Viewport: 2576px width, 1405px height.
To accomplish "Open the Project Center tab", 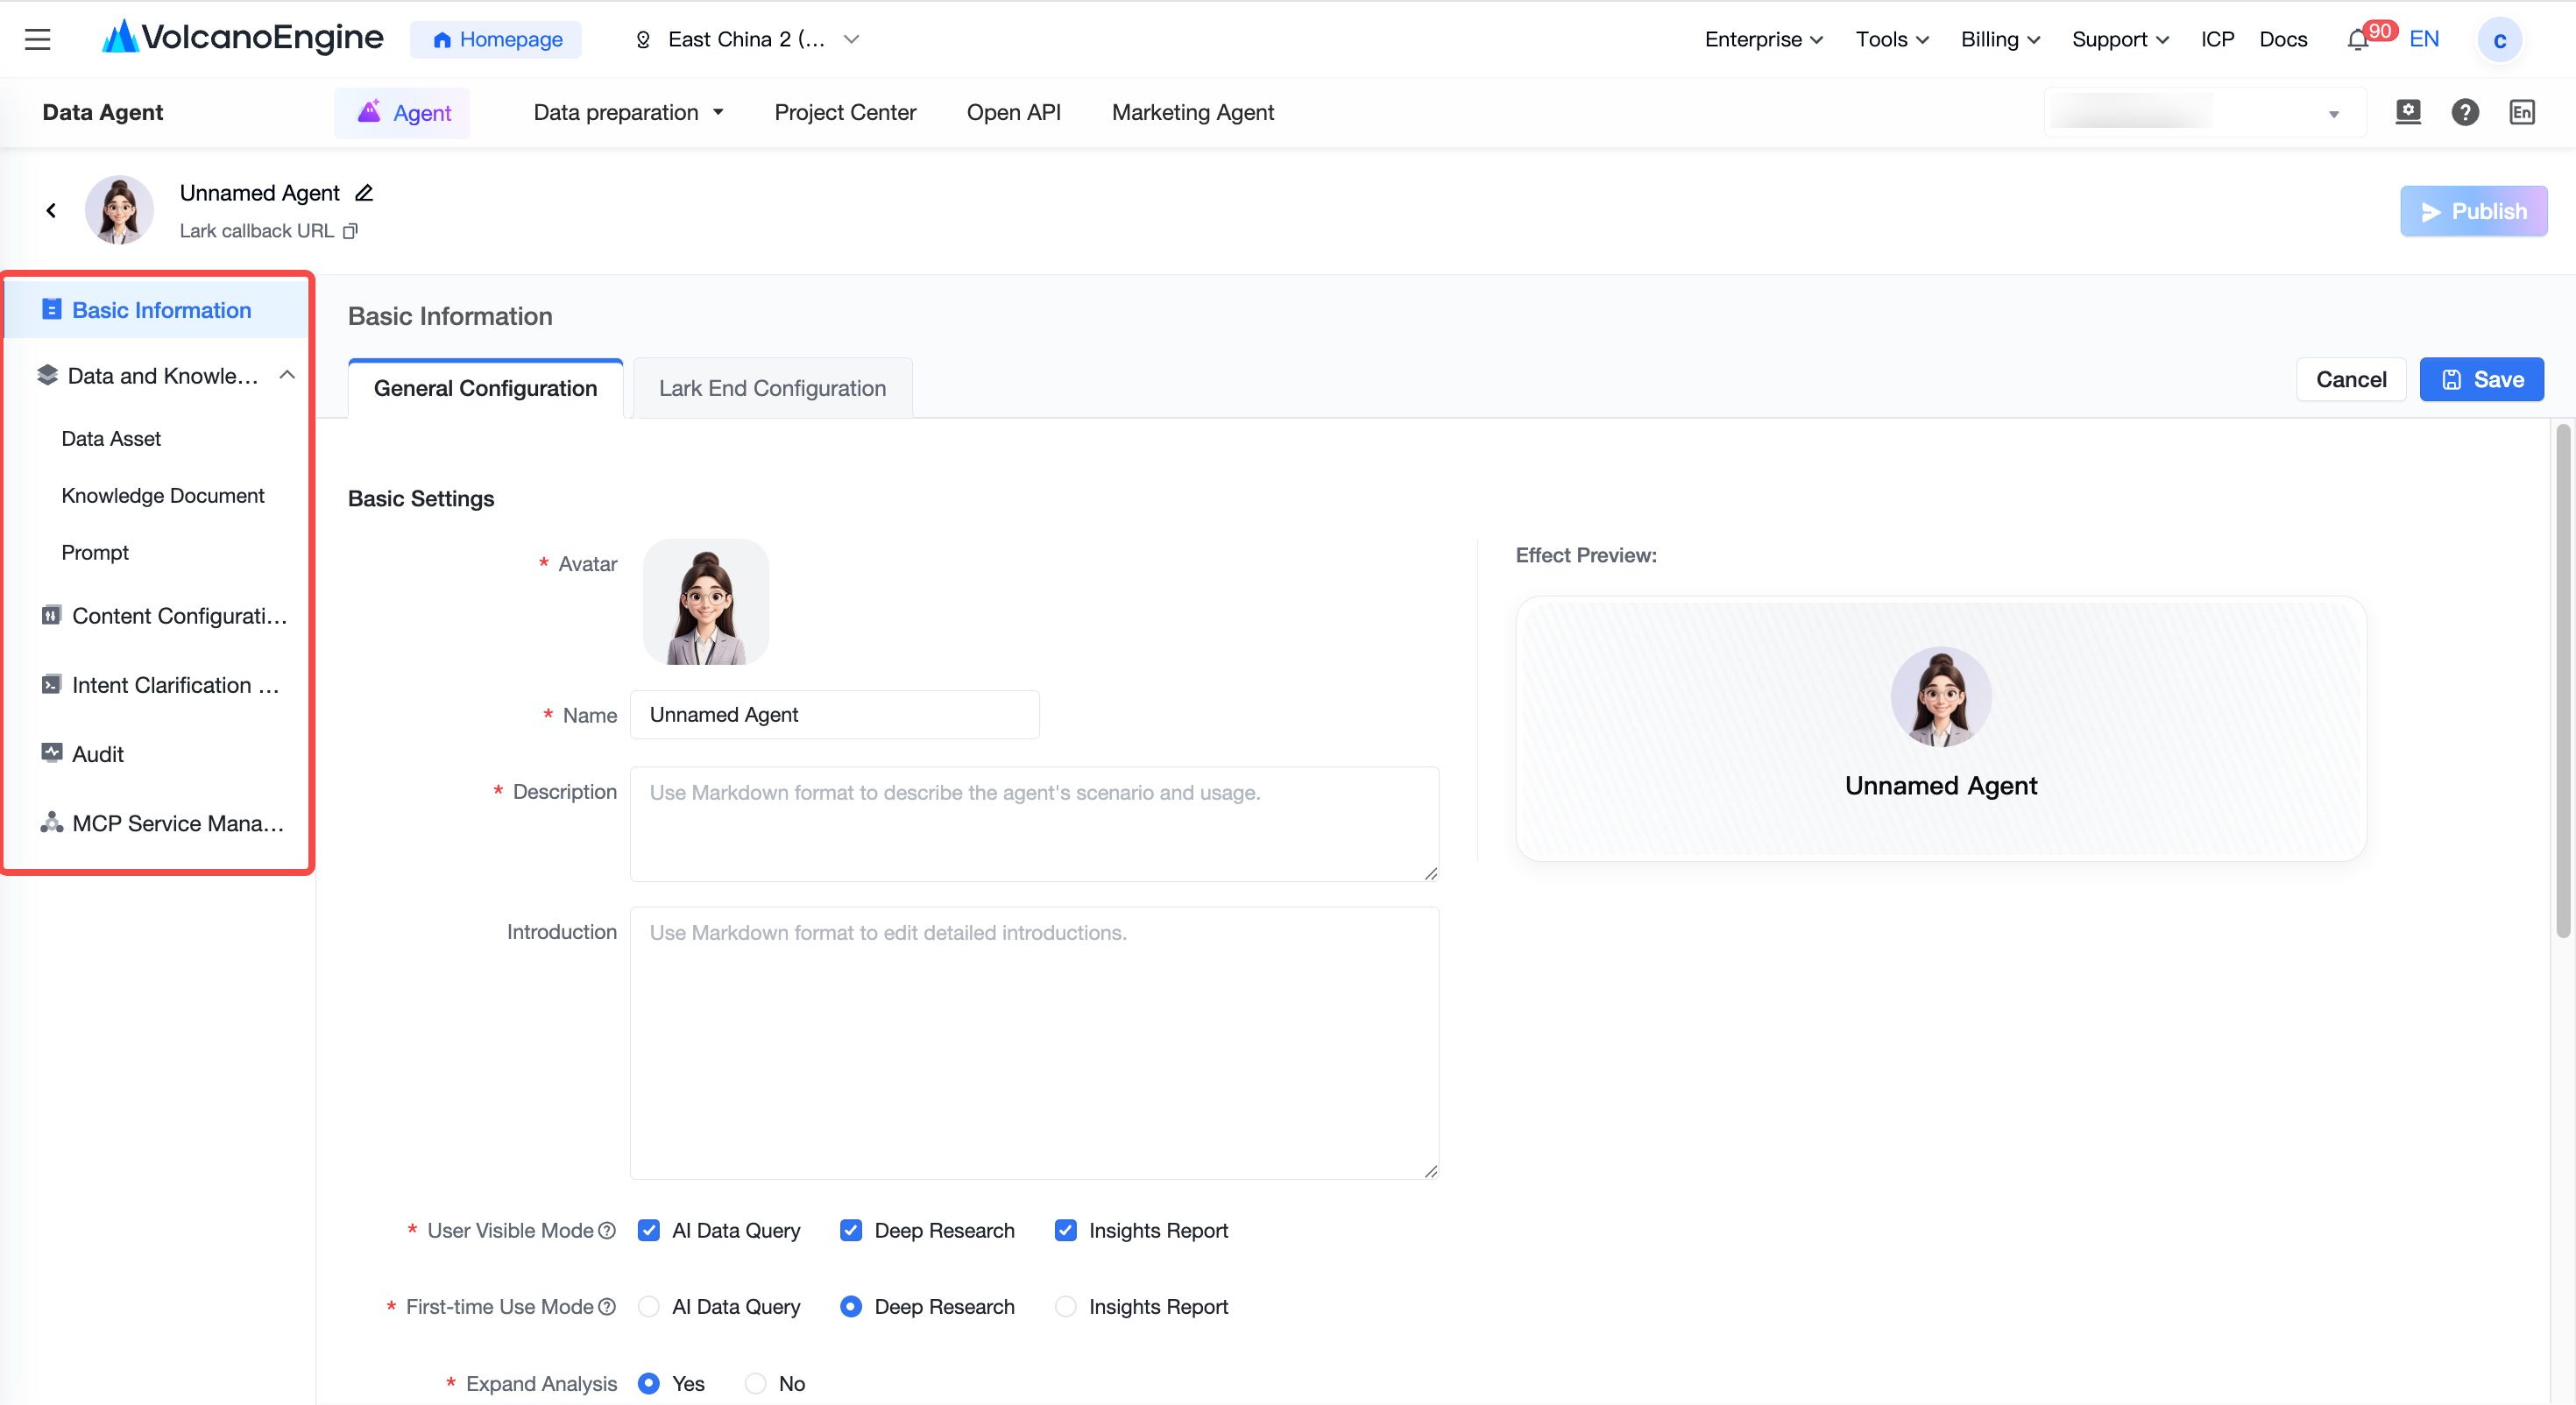I will [x=845, y=112].
